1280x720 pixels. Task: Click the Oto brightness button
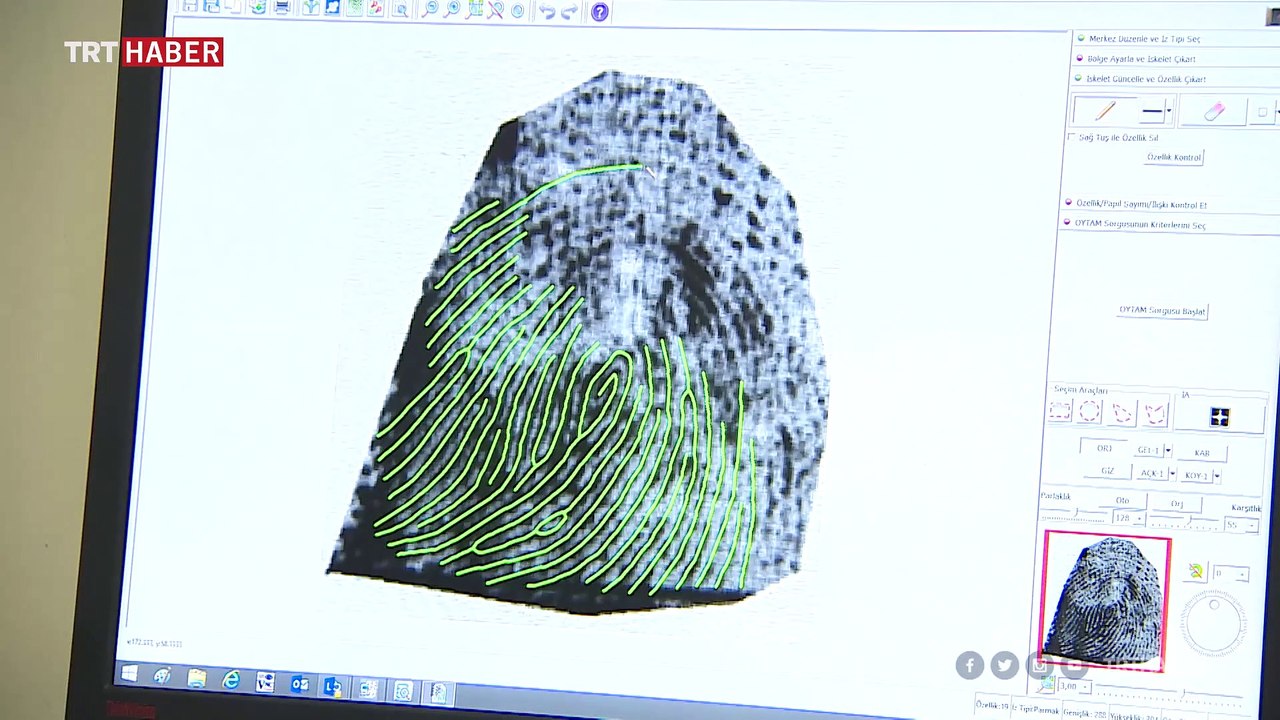[x=1122, y=501]
